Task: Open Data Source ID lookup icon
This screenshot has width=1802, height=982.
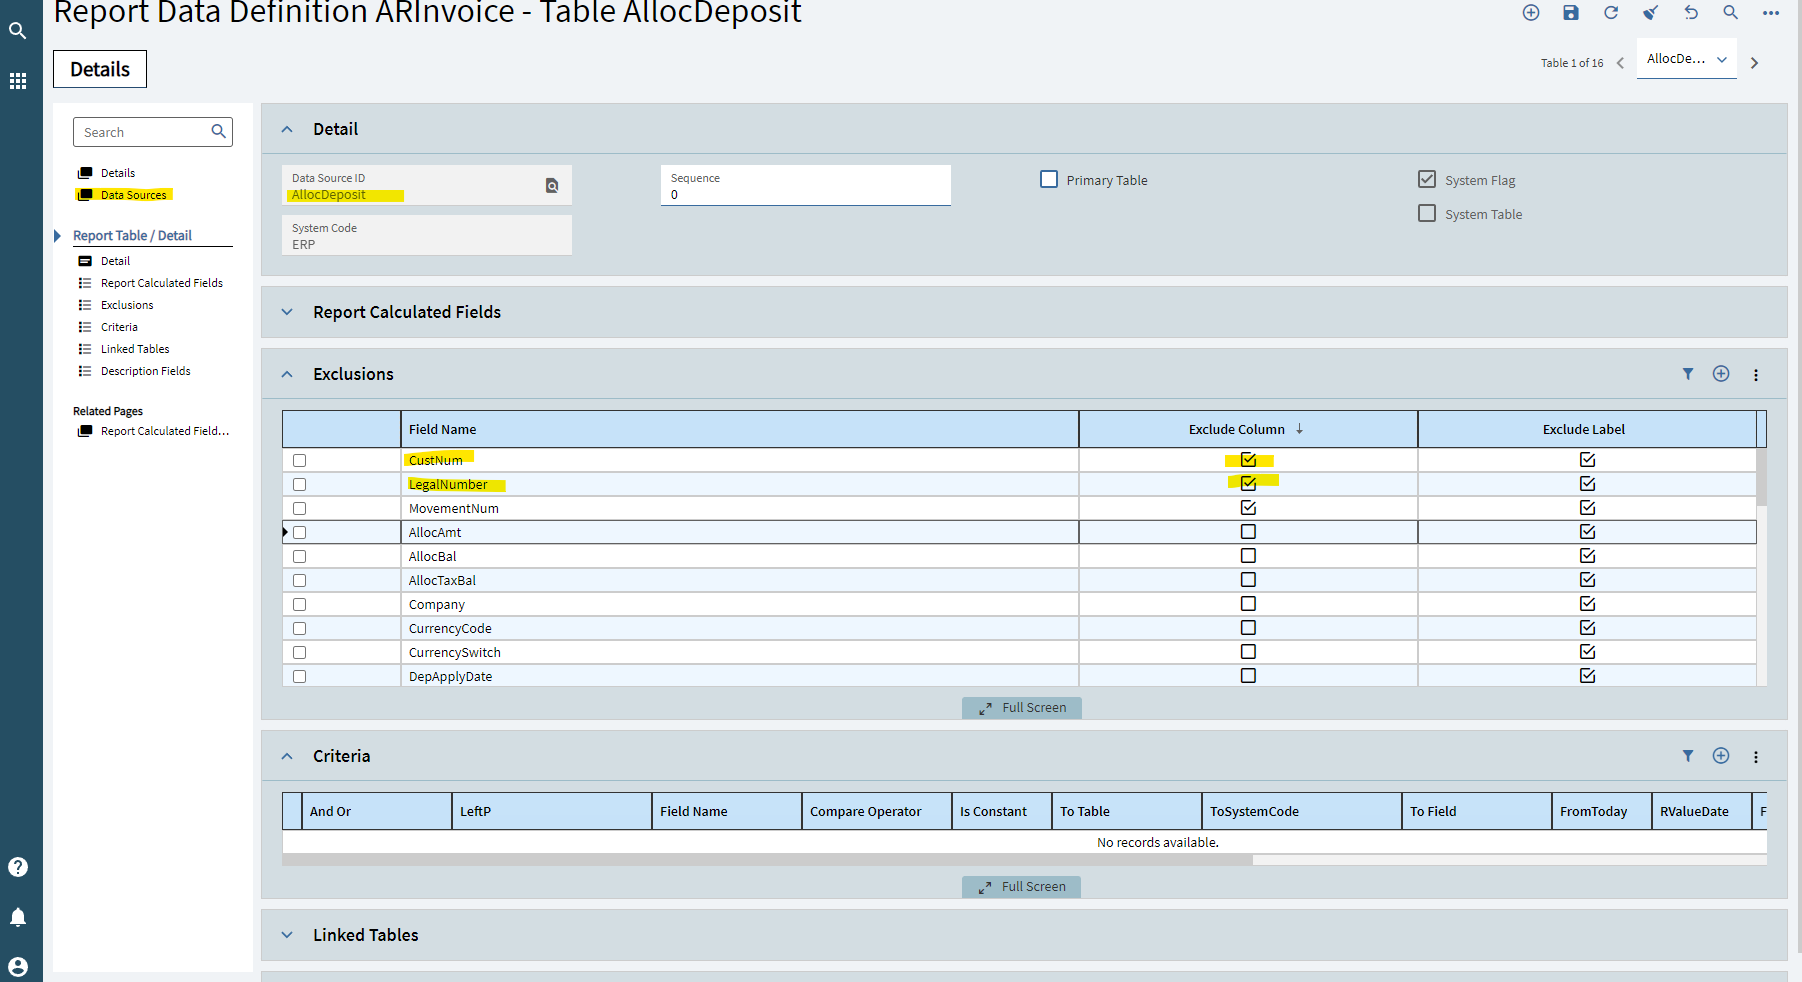Action: point(552,186)
